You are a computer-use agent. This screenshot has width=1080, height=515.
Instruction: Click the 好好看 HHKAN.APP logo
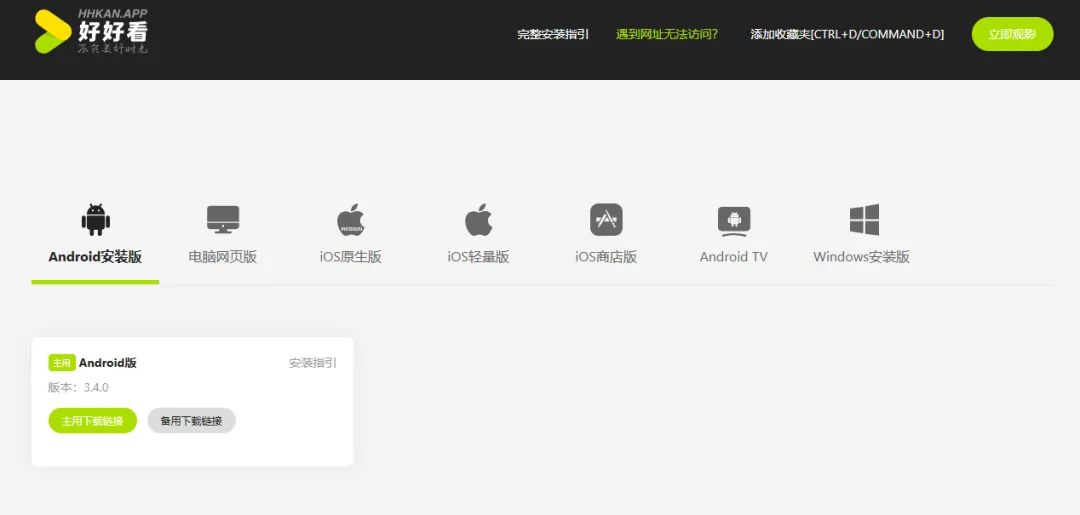pyautogui.click(x=91, y=32)
